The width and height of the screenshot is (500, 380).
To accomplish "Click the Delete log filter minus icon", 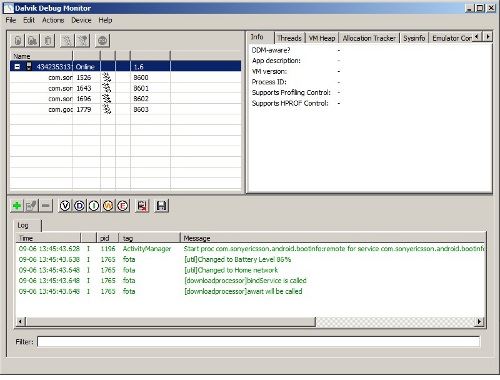I will pyautogui.click(x=46, y=206).
